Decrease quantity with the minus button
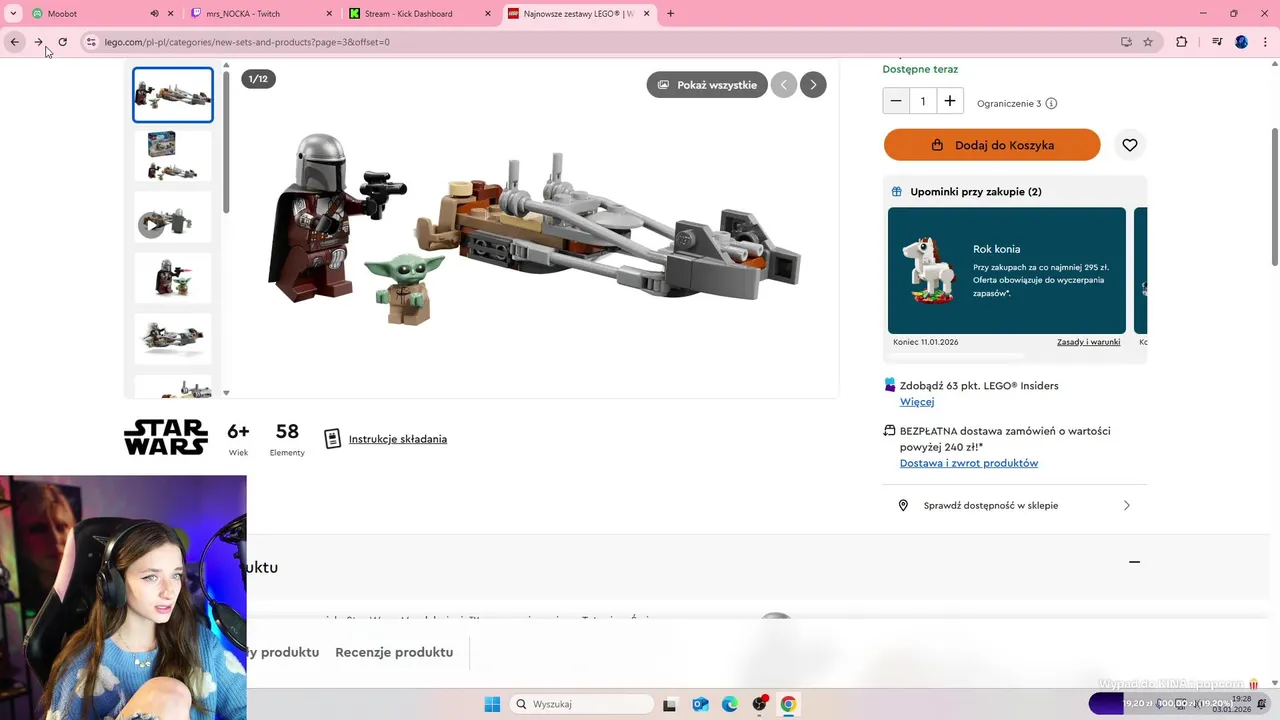 point(896,101)
